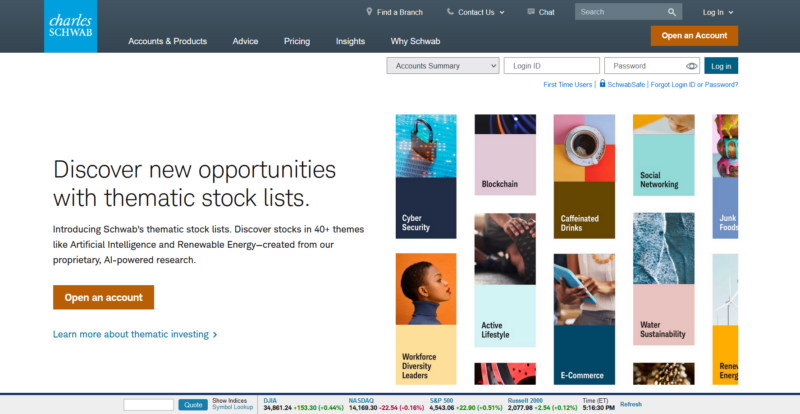Image resolution: width=800 pixels, height=414 pixels.
Task: Click the search magnifier icon
Action: tap(672, 12)
